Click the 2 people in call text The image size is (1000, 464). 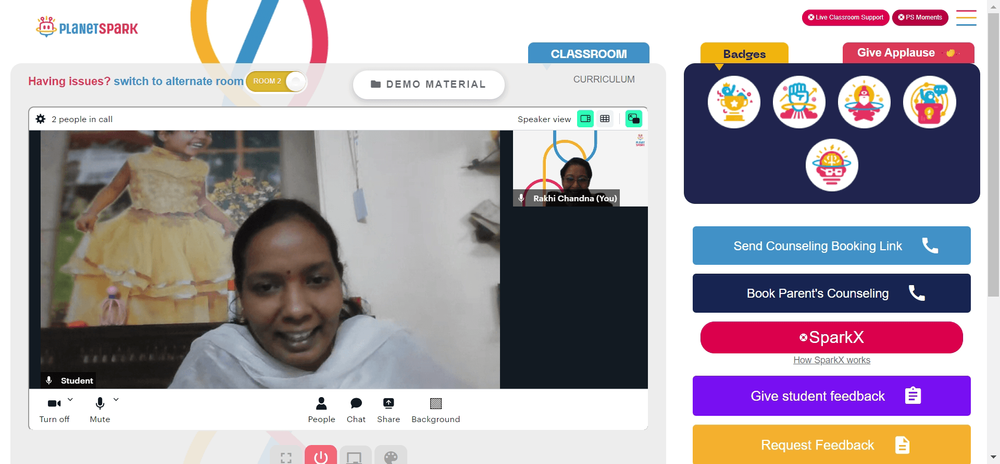[x=82, y=119]
